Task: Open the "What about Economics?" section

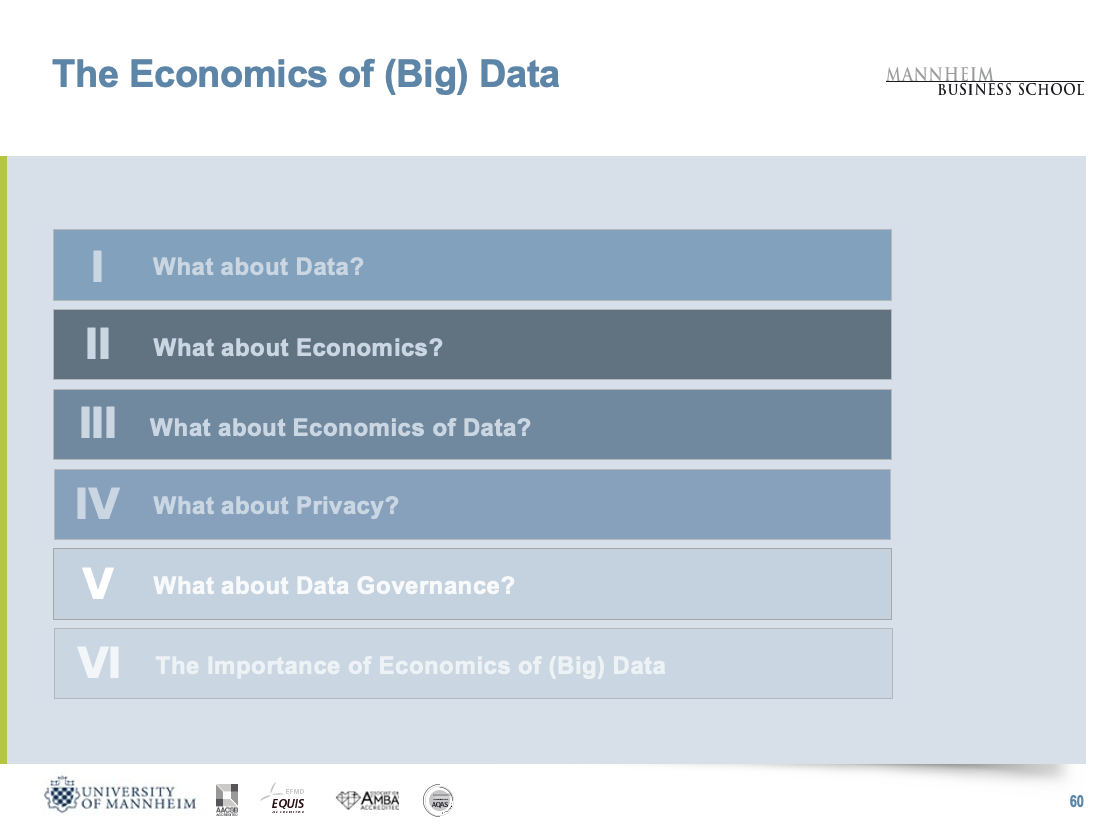Action: 297,348
